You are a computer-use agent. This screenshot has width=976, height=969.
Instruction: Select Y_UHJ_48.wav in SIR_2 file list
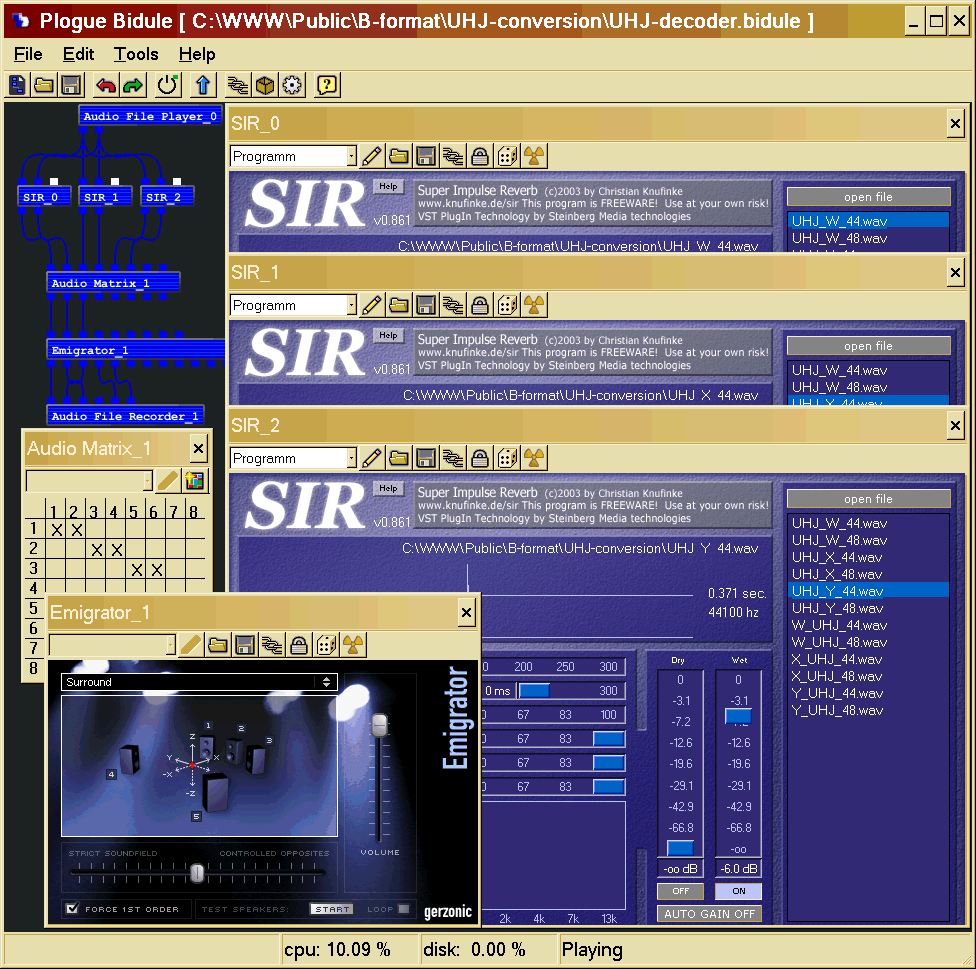click(x=868, y=710)
